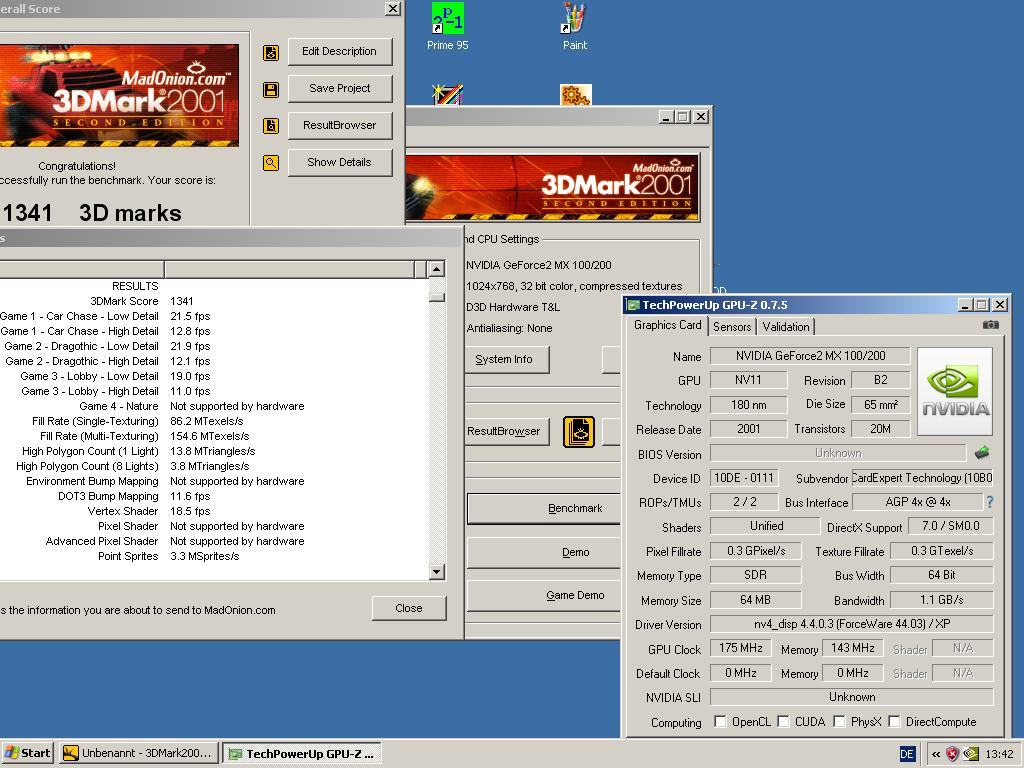Click the GPU-Z title bar icon

point(633,305)
